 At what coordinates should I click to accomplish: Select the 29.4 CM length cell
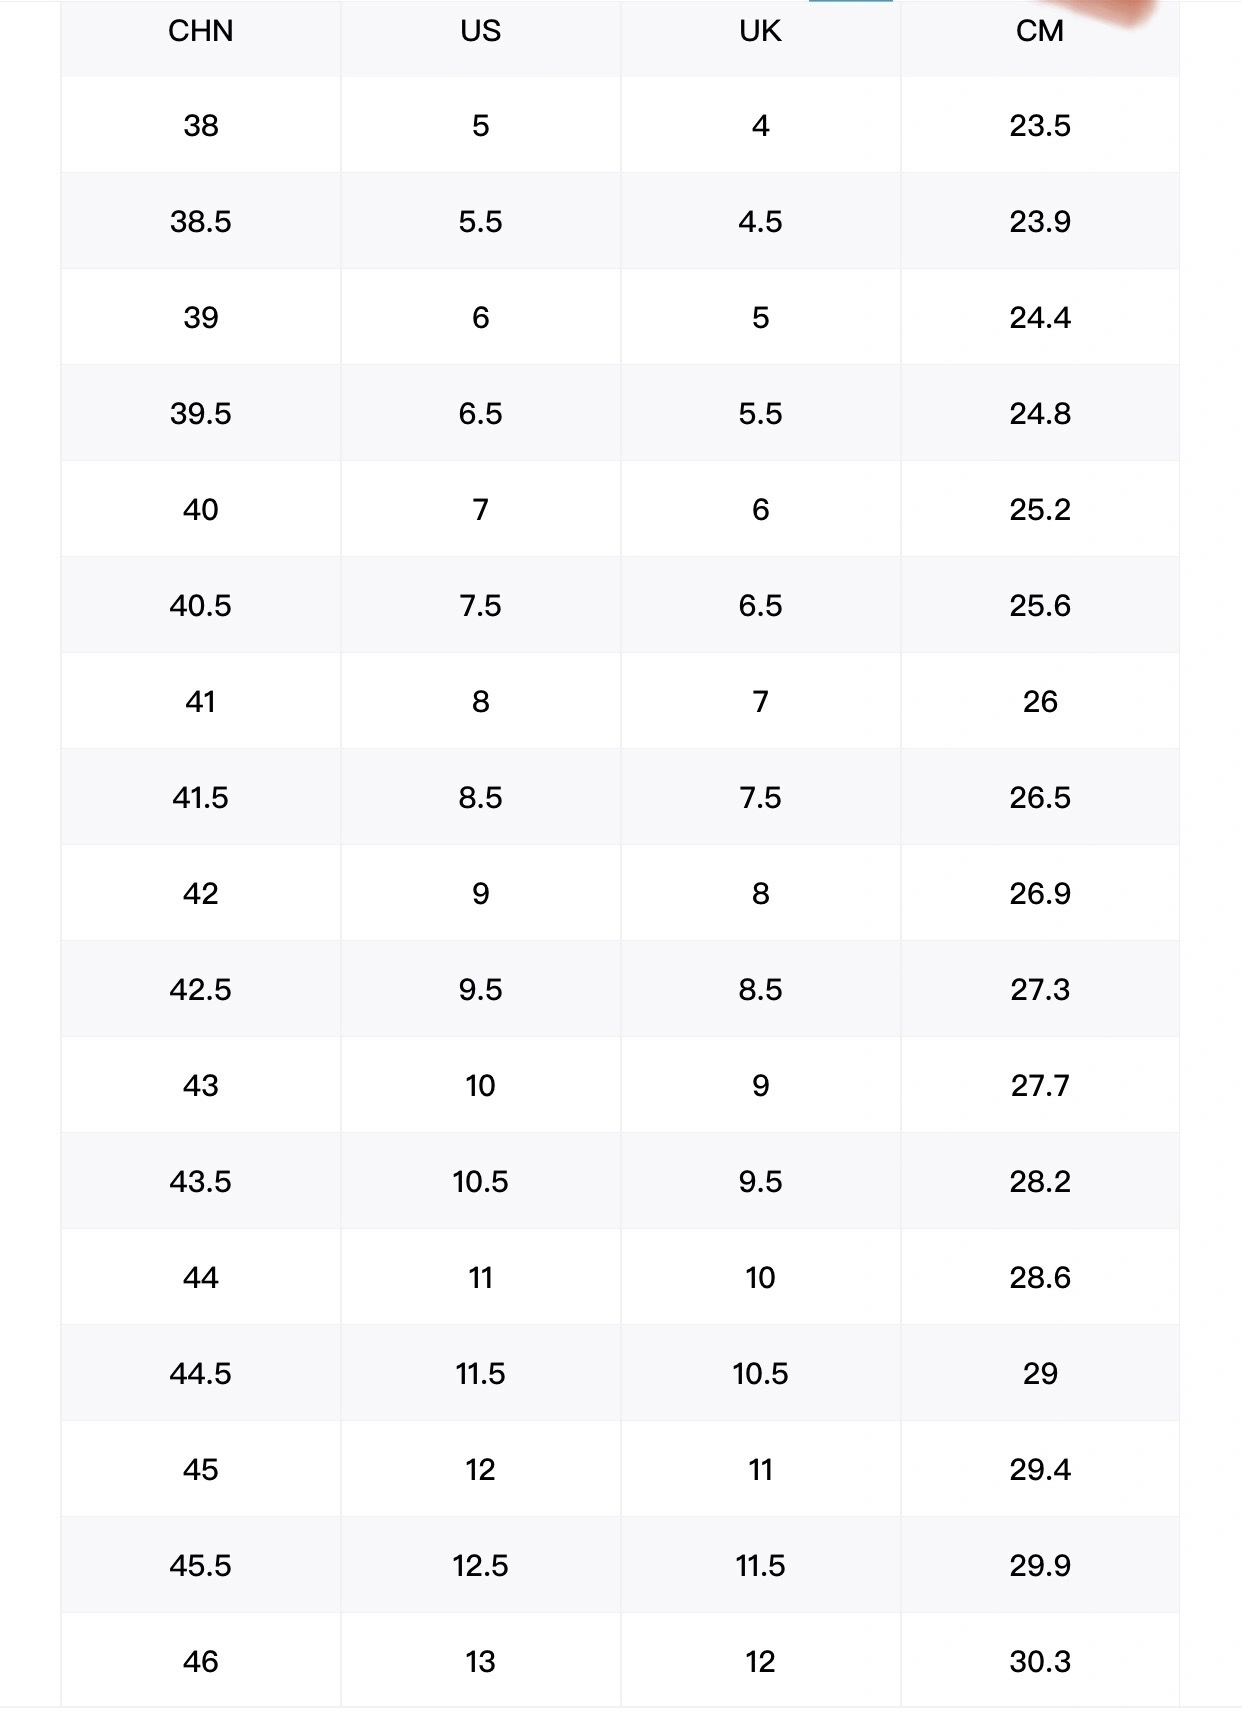click(1040, 1469)
